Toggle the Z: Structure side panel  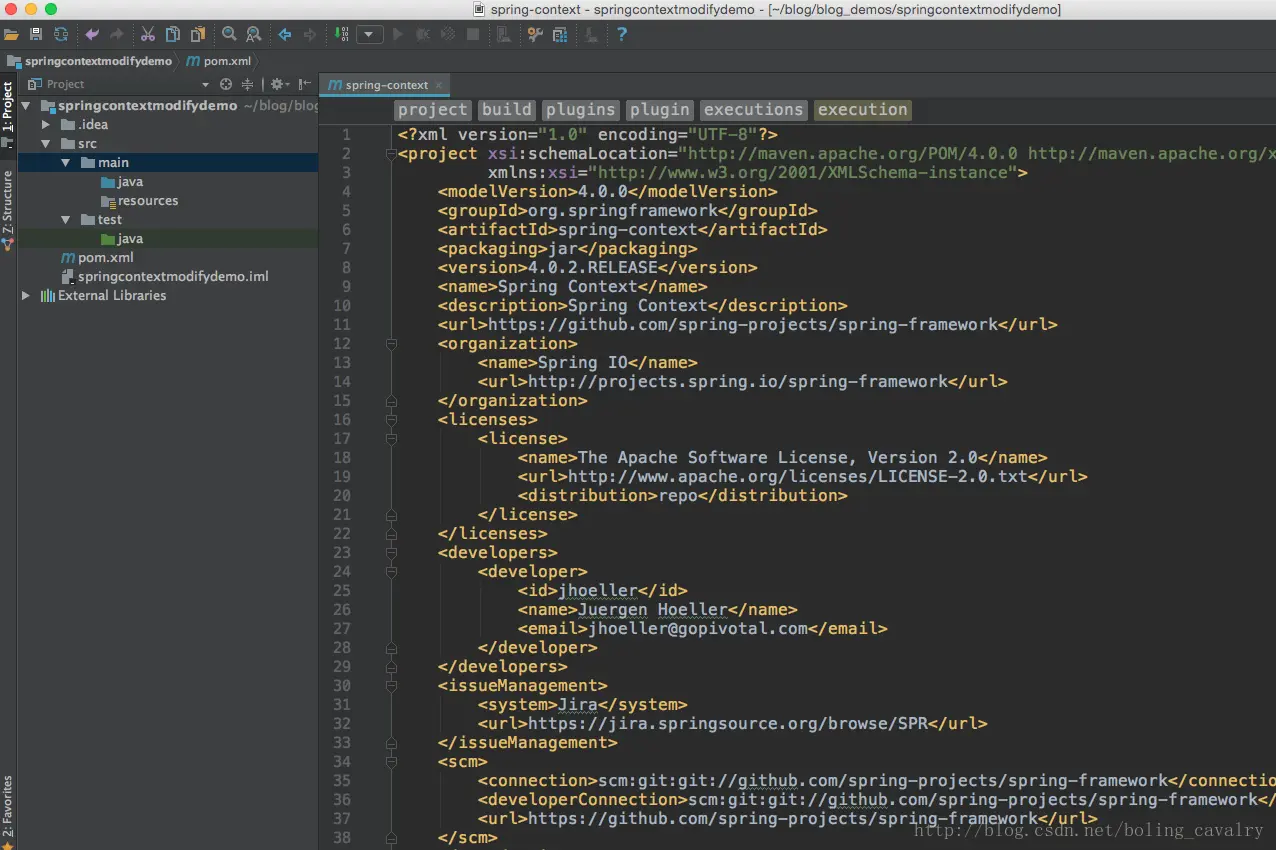tap(8, 201)
